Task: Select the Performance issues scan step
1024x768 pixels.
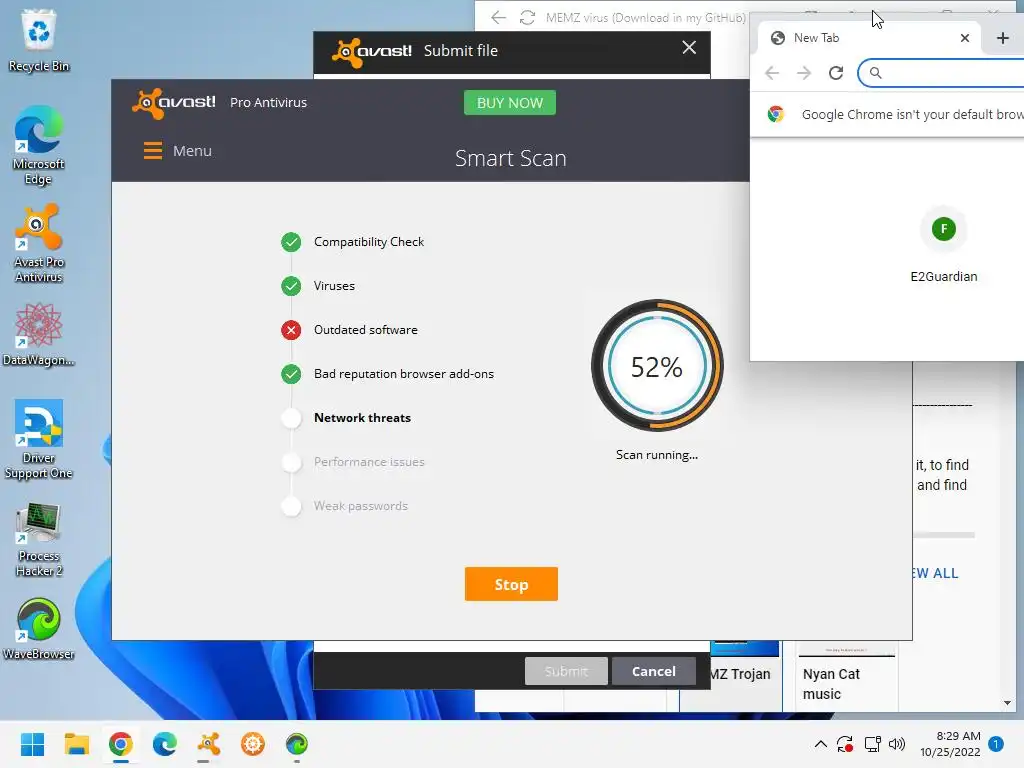Action: [369, 462]
